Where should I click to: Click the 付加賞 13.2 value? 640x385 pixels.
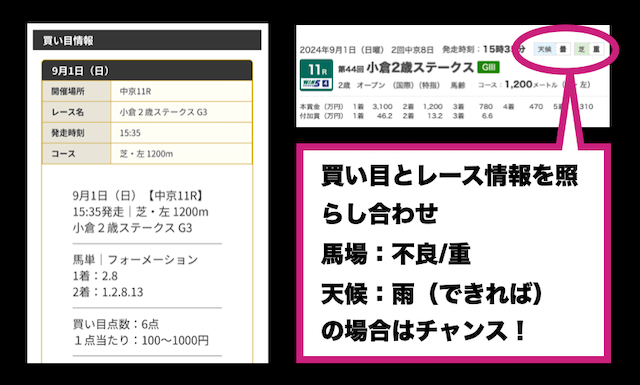[435, 116]
